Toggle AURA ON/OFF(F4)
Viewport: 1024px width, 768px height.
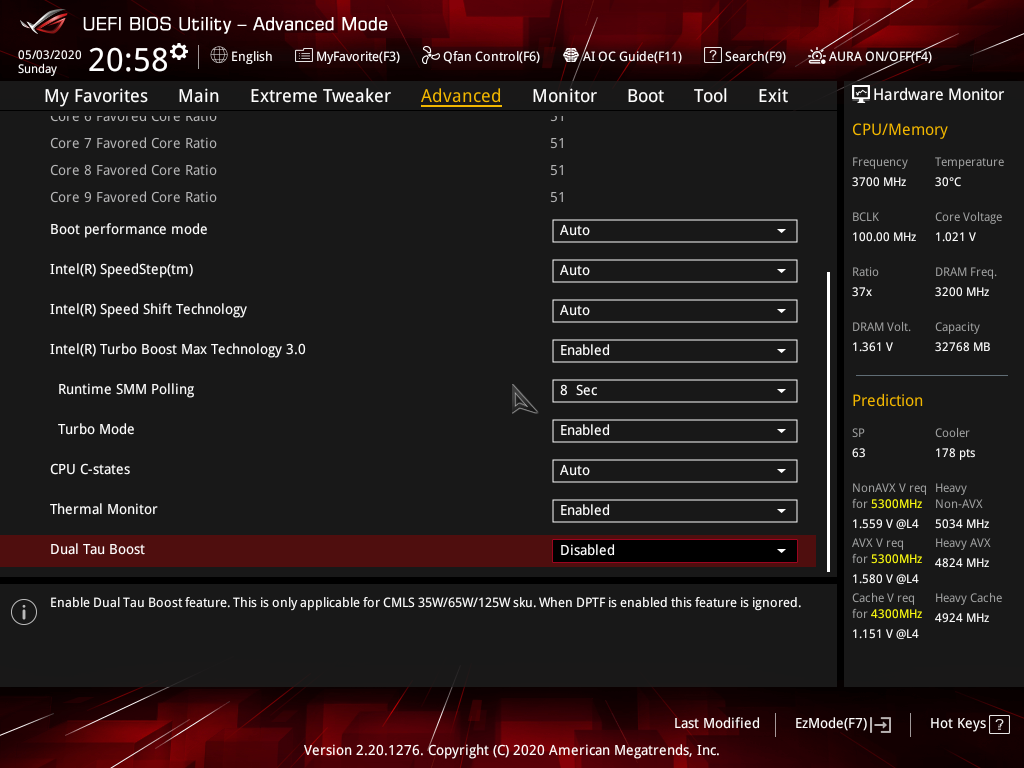pos(870,56)
